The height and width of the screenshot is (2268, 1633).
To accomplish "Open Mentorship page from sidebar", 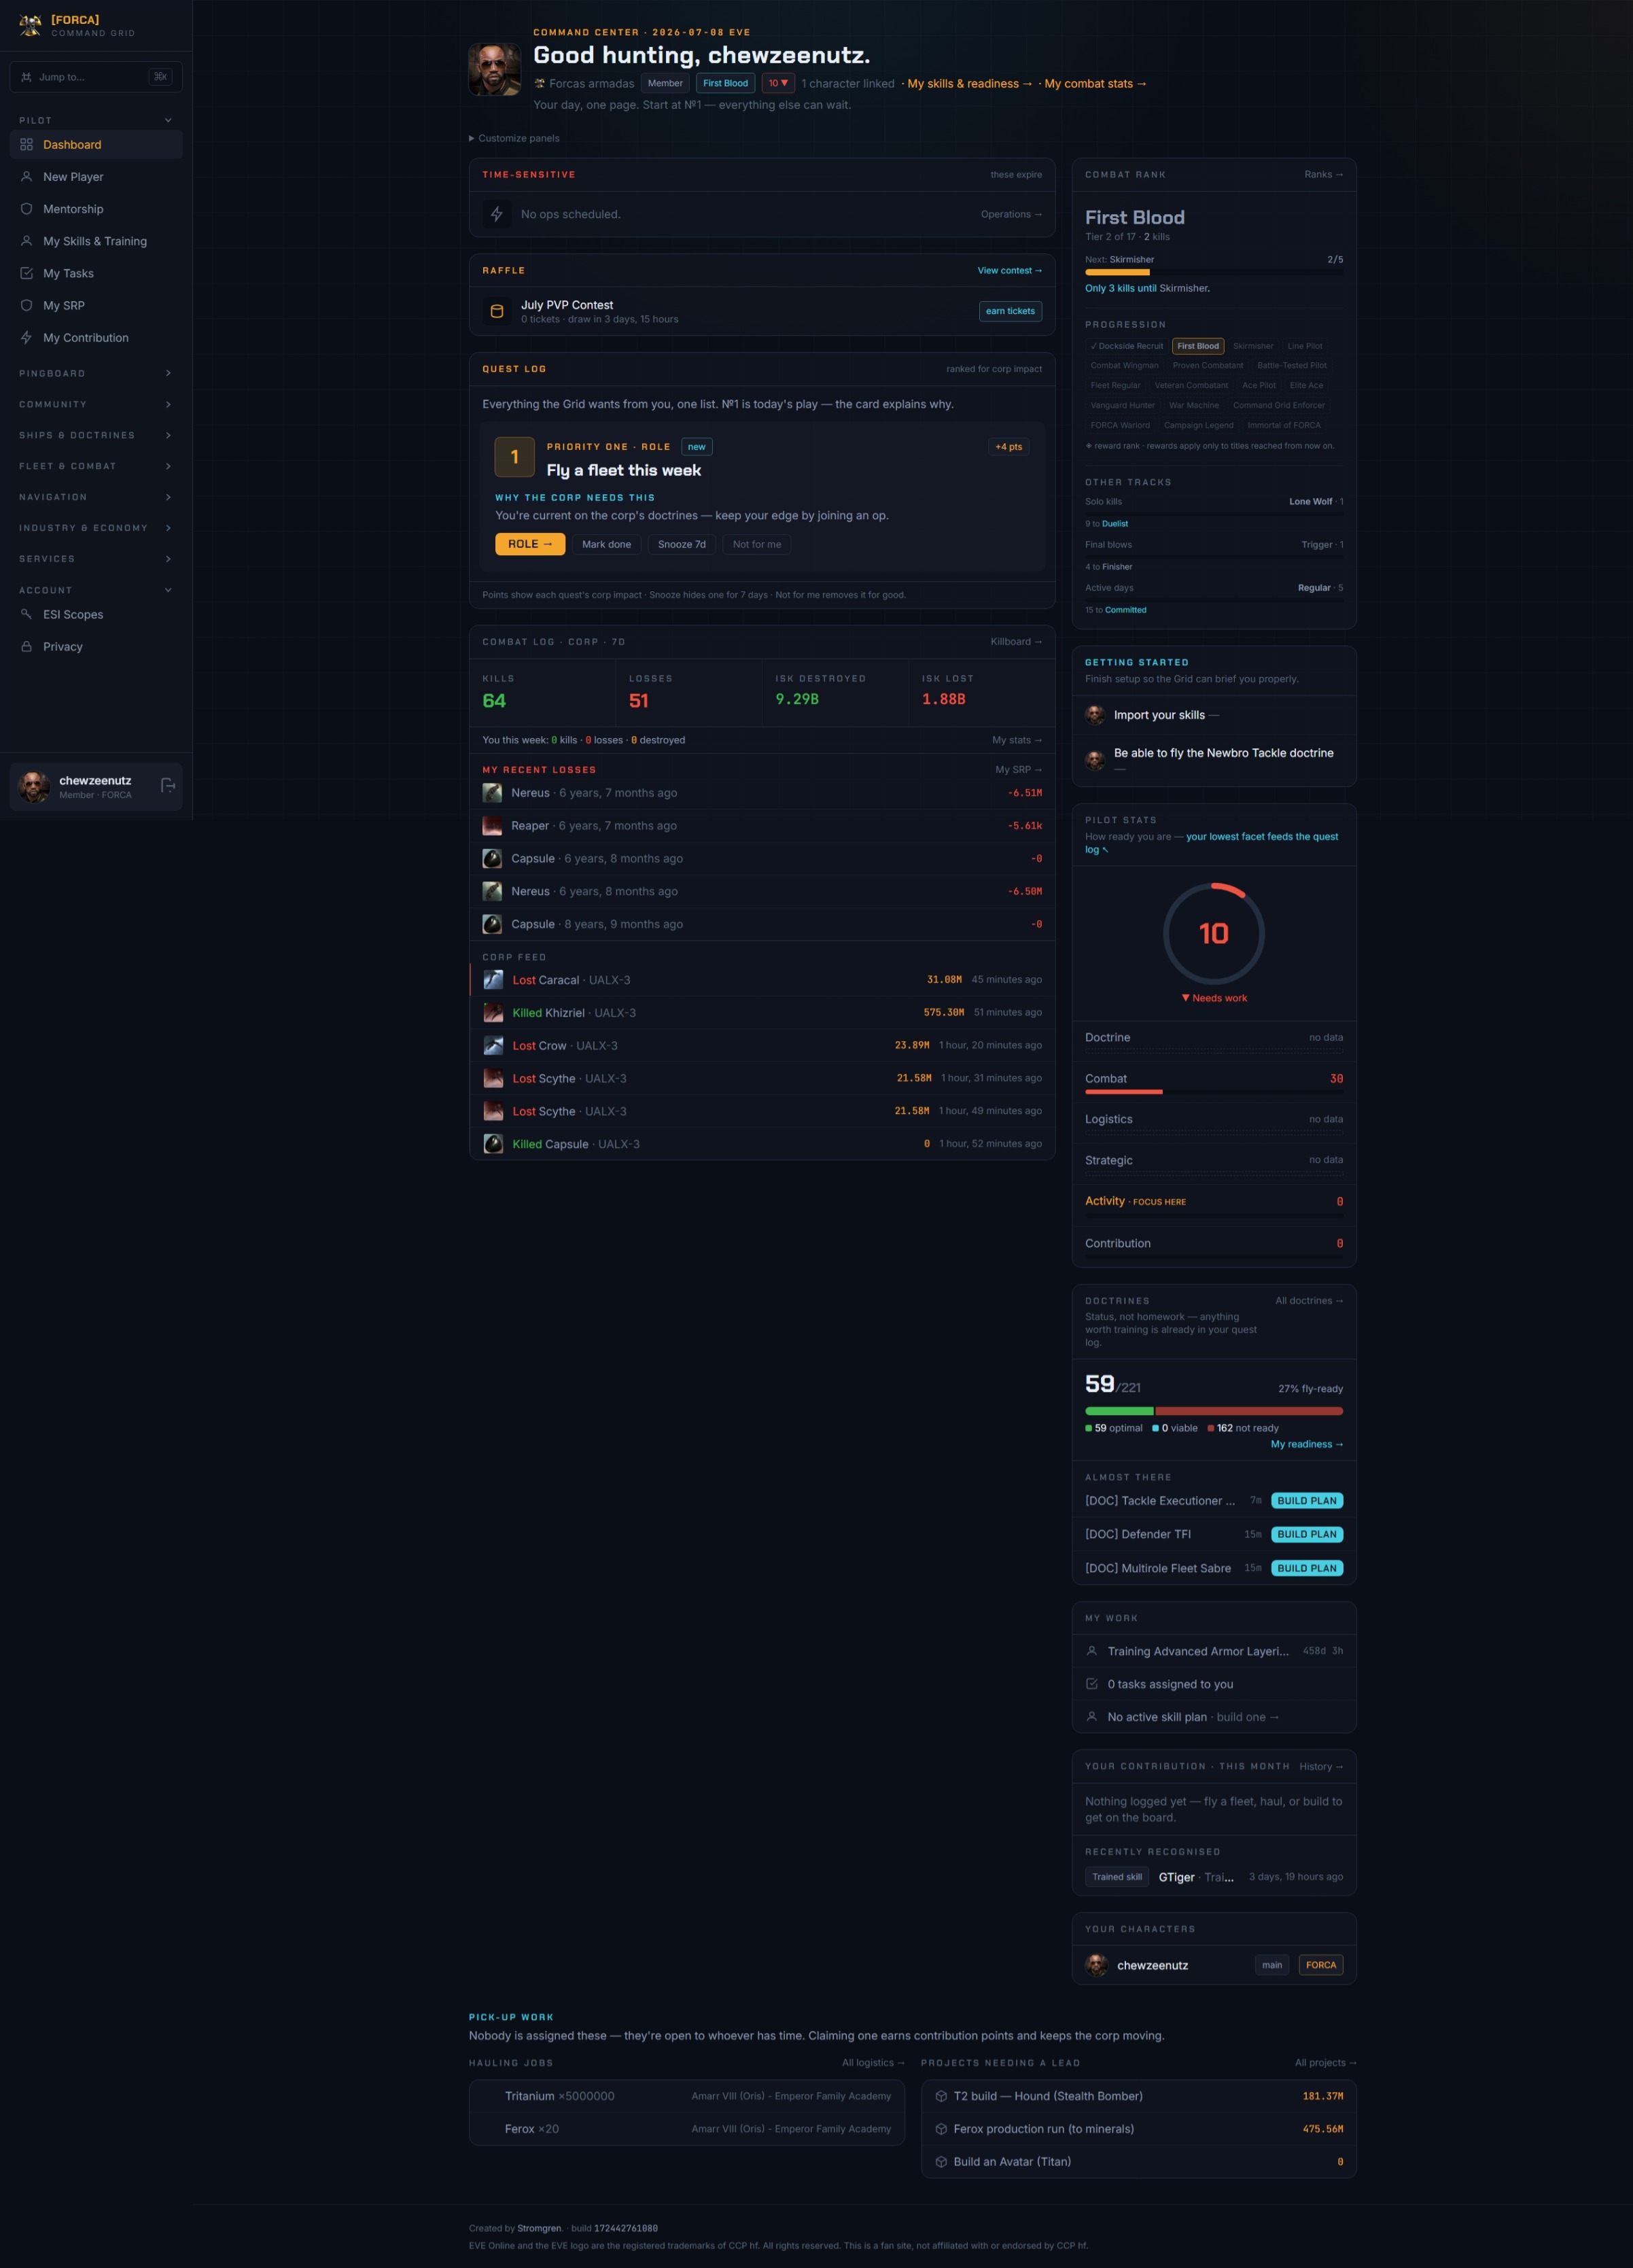I will (x=96, y=209).
